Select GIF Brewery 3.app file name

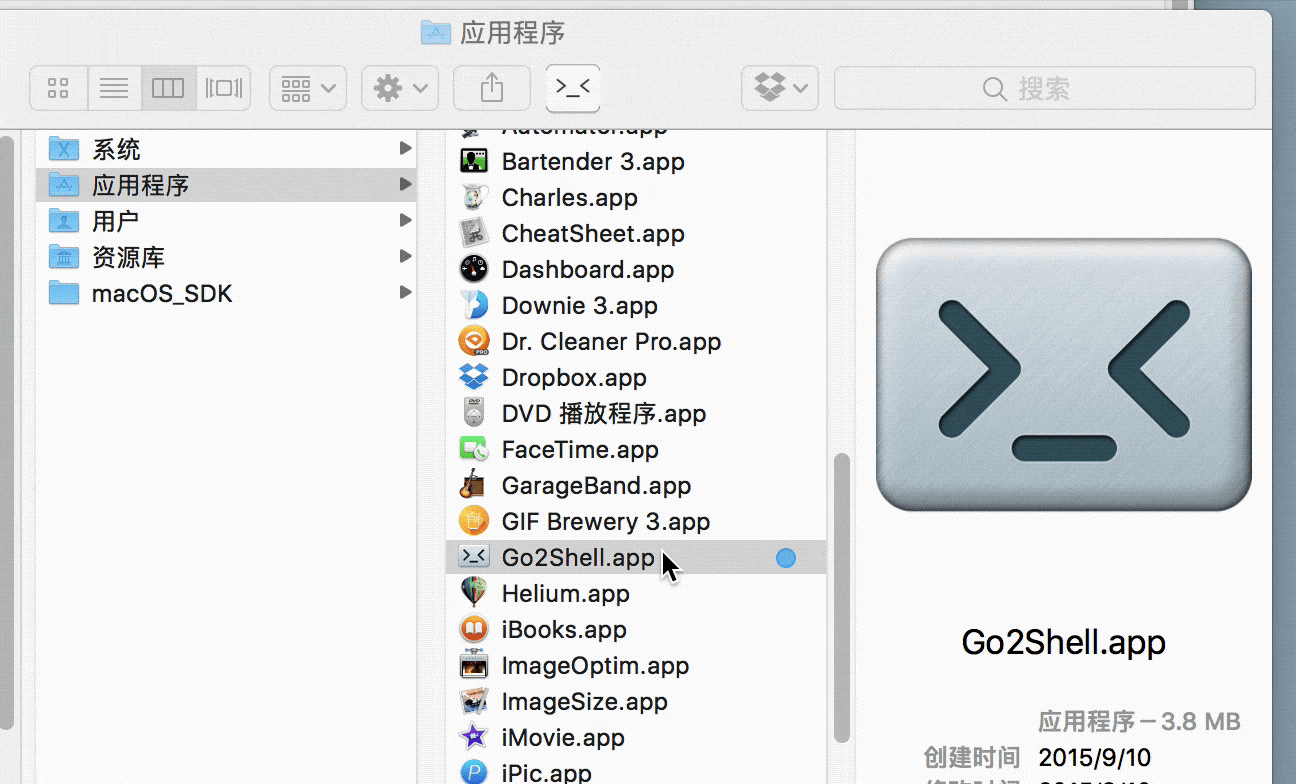606,521
